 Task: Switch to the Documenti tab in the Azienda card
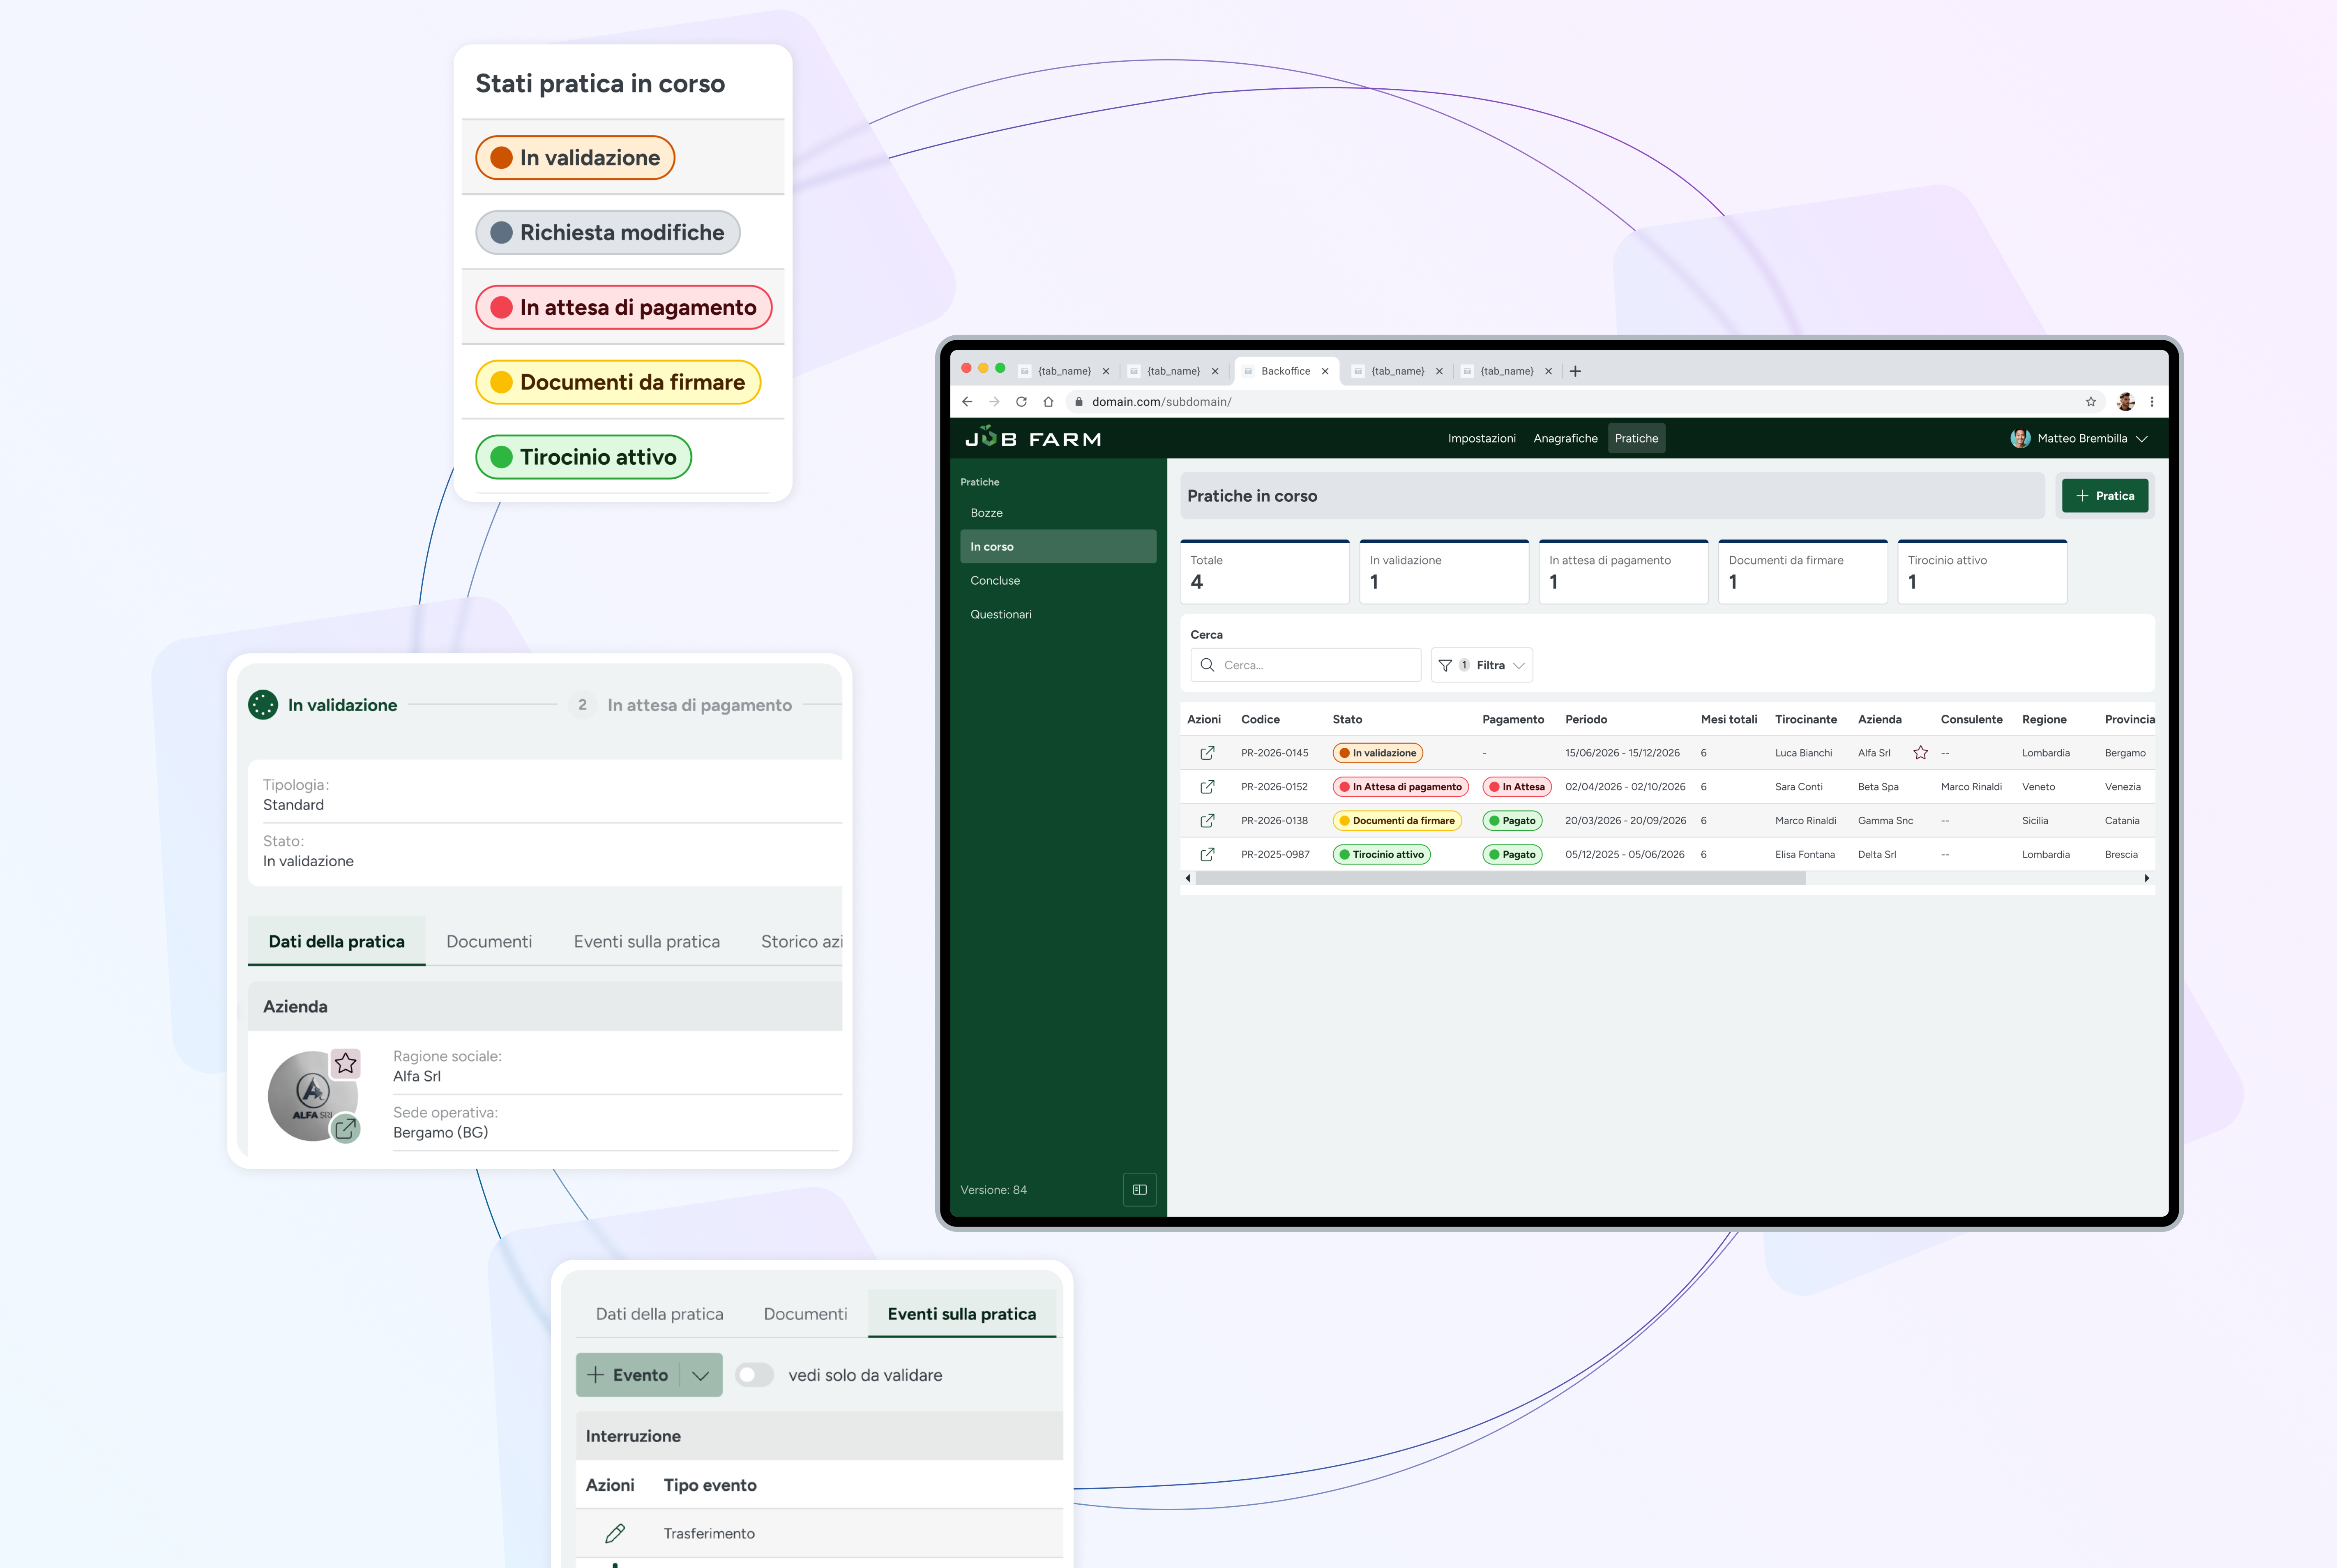(x=489, y=941)
